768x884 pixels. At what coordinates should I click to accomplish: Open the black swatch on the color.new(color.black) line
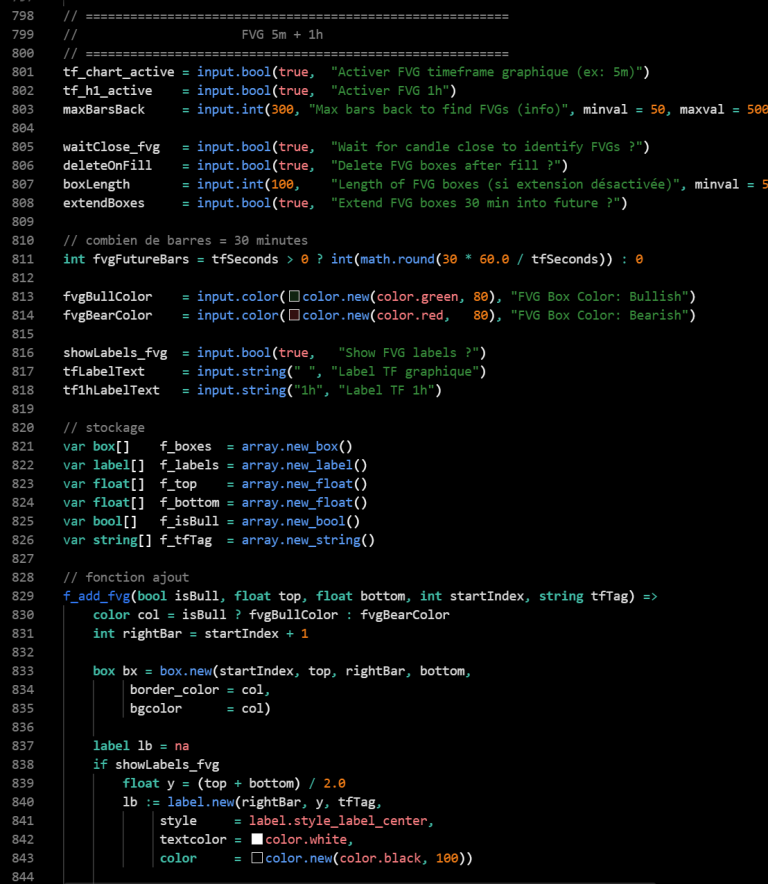coord(257,858)
